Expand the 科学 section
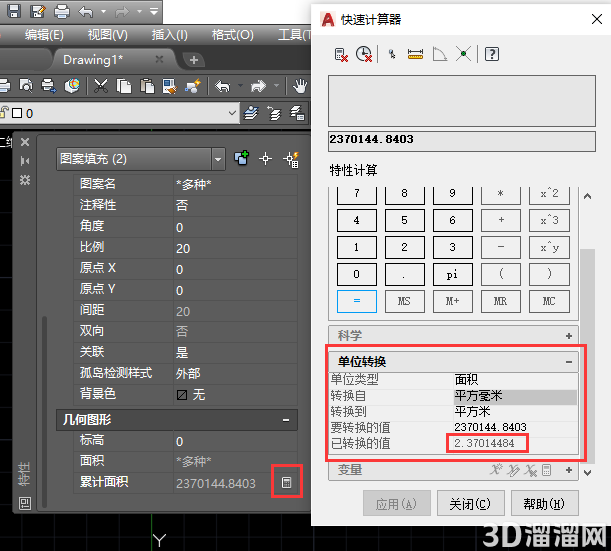 569,336
